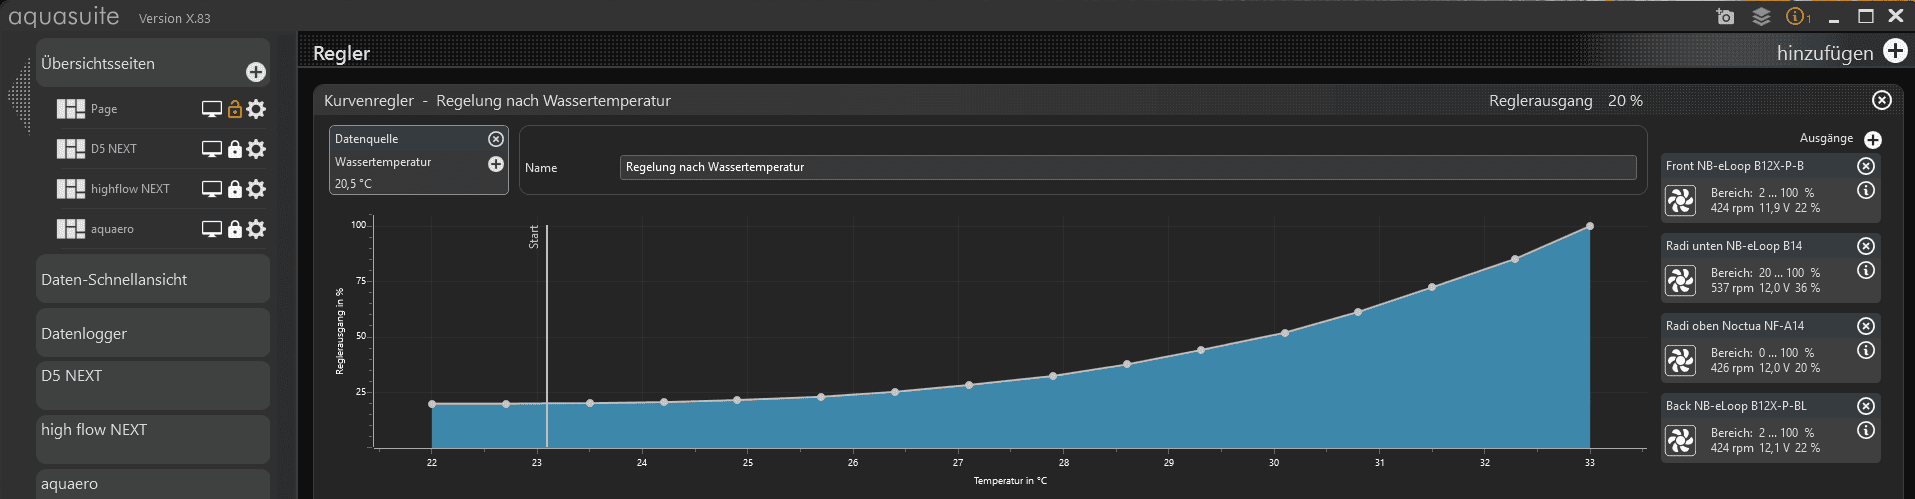Remove the Datenquelle data source

(495, 139)
